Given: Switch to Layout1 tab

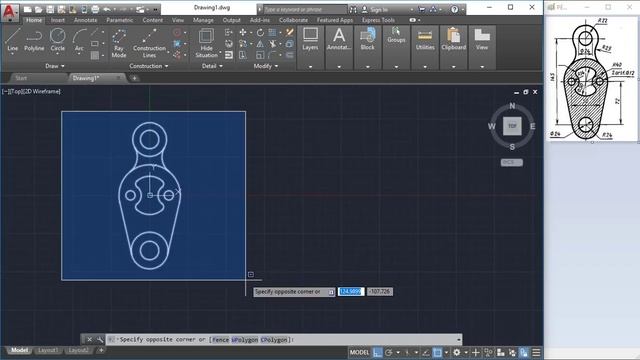Looking at the screenshot, I should (x=47, y=350).
